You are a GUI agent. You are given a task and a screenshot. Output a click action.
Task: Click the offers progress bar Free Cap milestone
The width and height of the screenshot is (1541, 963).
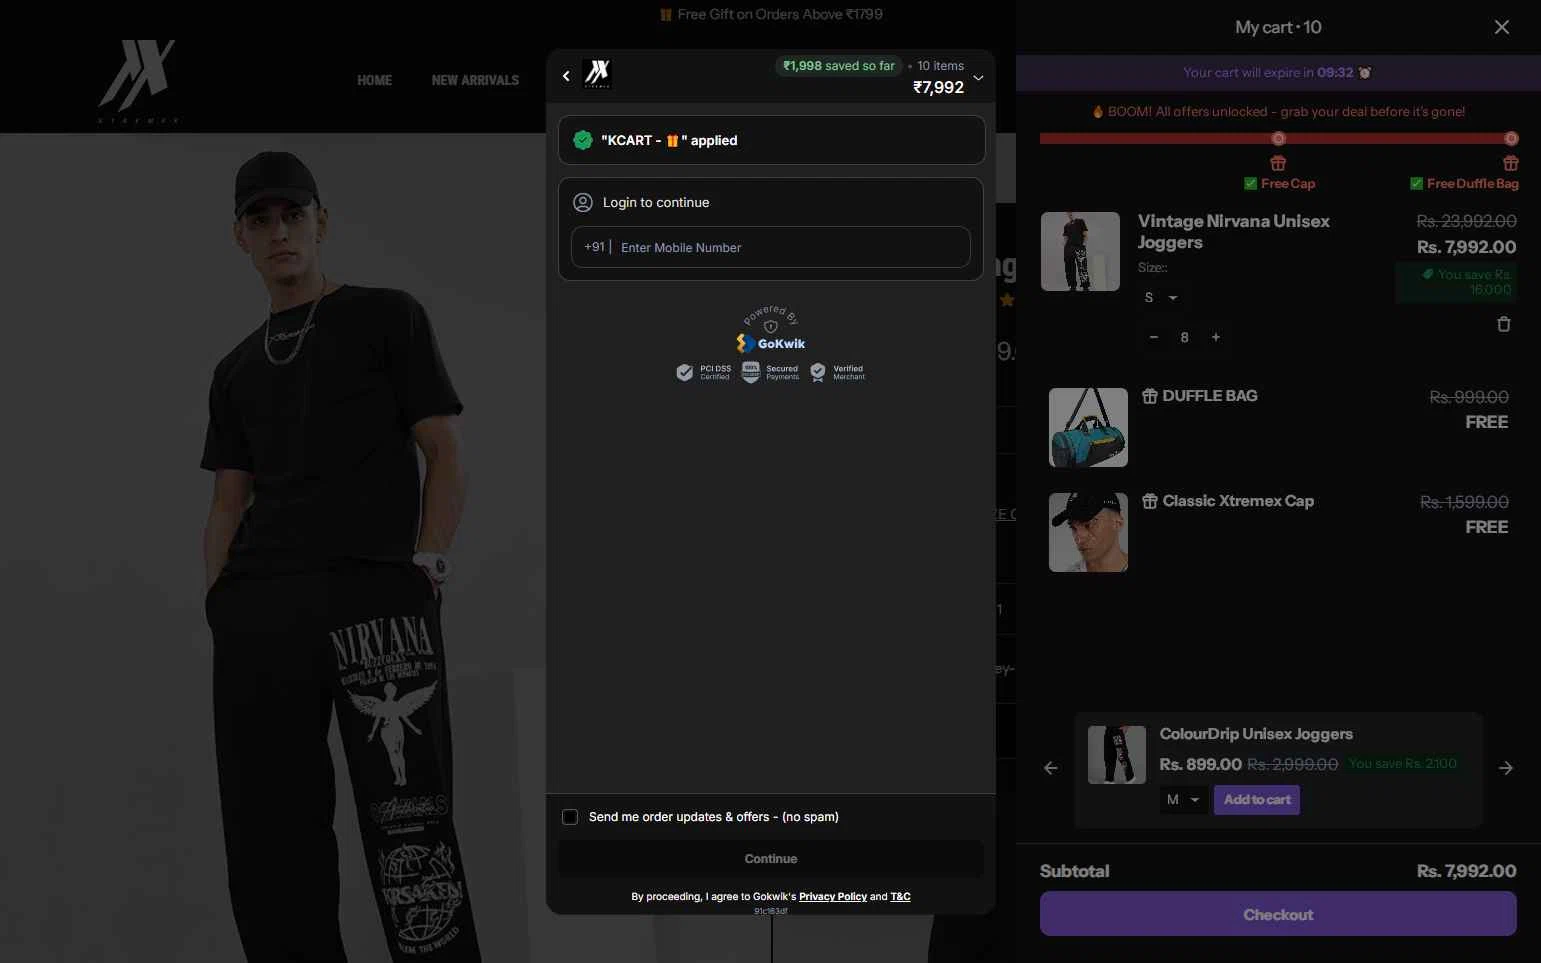pos(1278,138)
